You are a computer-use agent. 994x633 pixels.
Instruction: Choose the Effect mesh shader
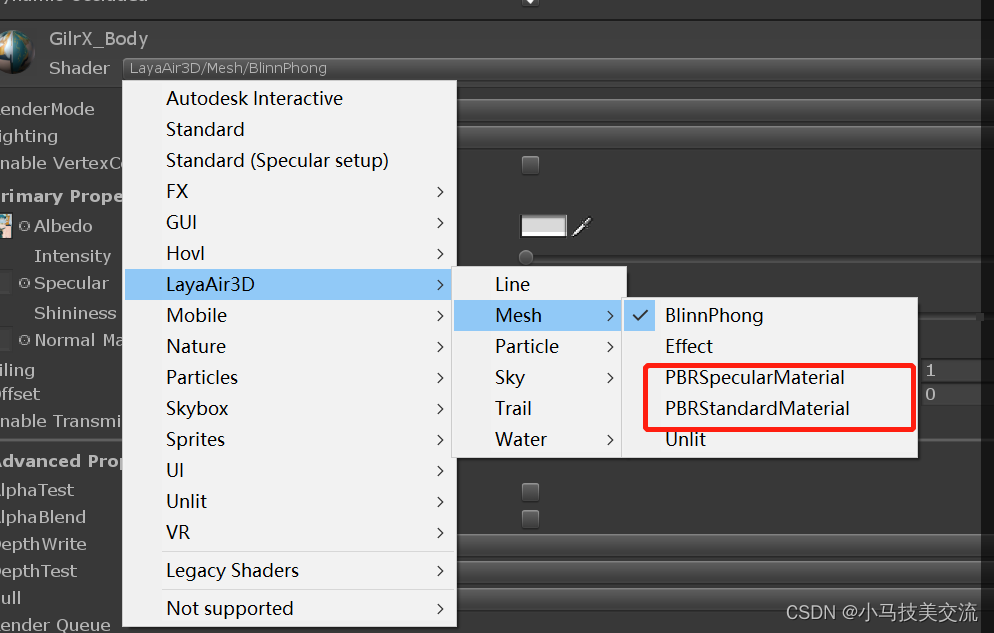(770, 347)
